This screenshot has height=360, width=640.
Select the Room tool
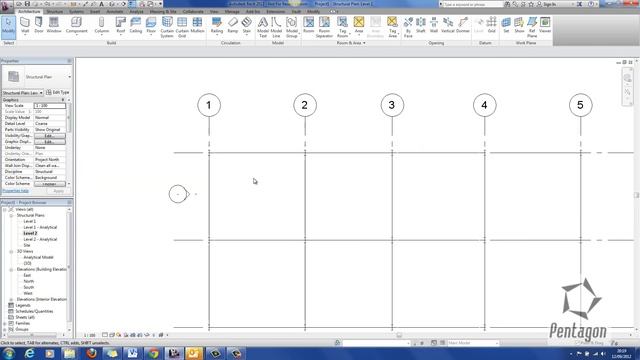[x=309, y=25]
